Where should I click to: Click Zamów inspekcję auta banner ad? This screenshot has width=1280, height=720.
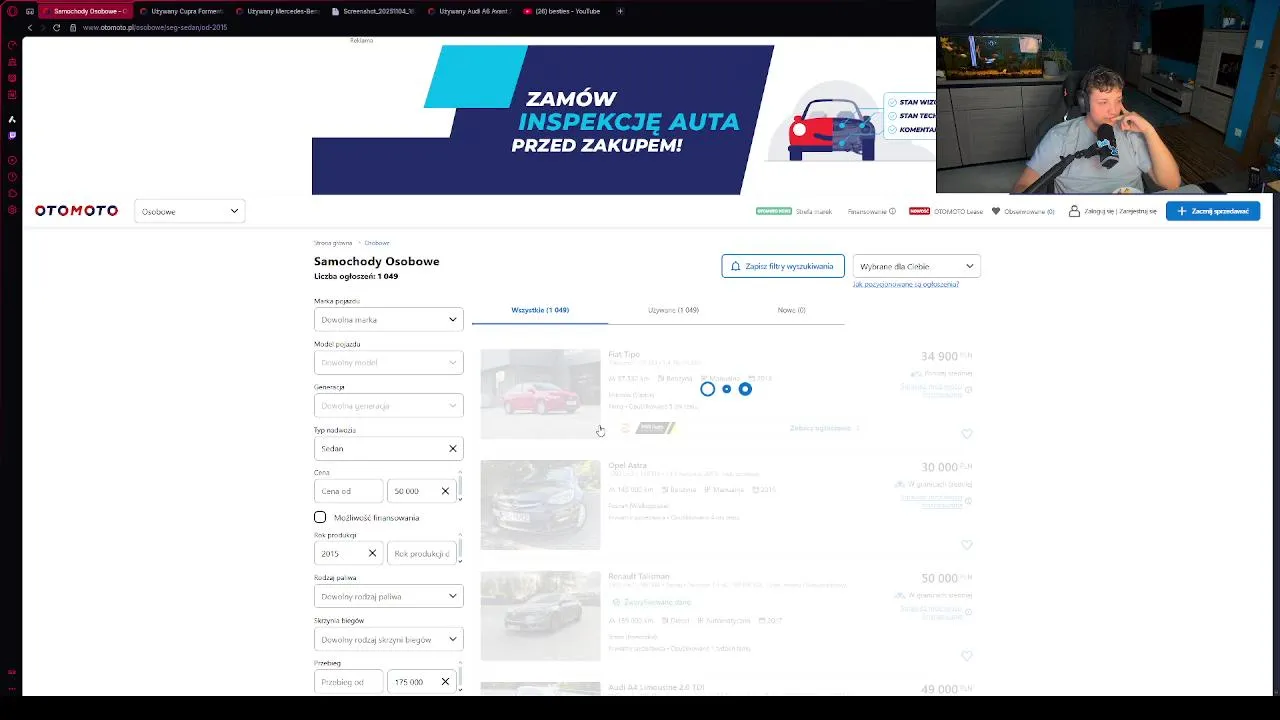[624, 119]
